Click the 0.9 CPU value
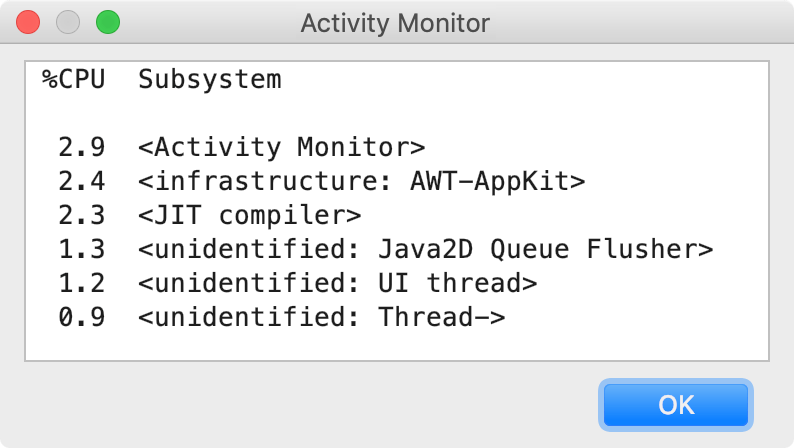 click(81, 317)
